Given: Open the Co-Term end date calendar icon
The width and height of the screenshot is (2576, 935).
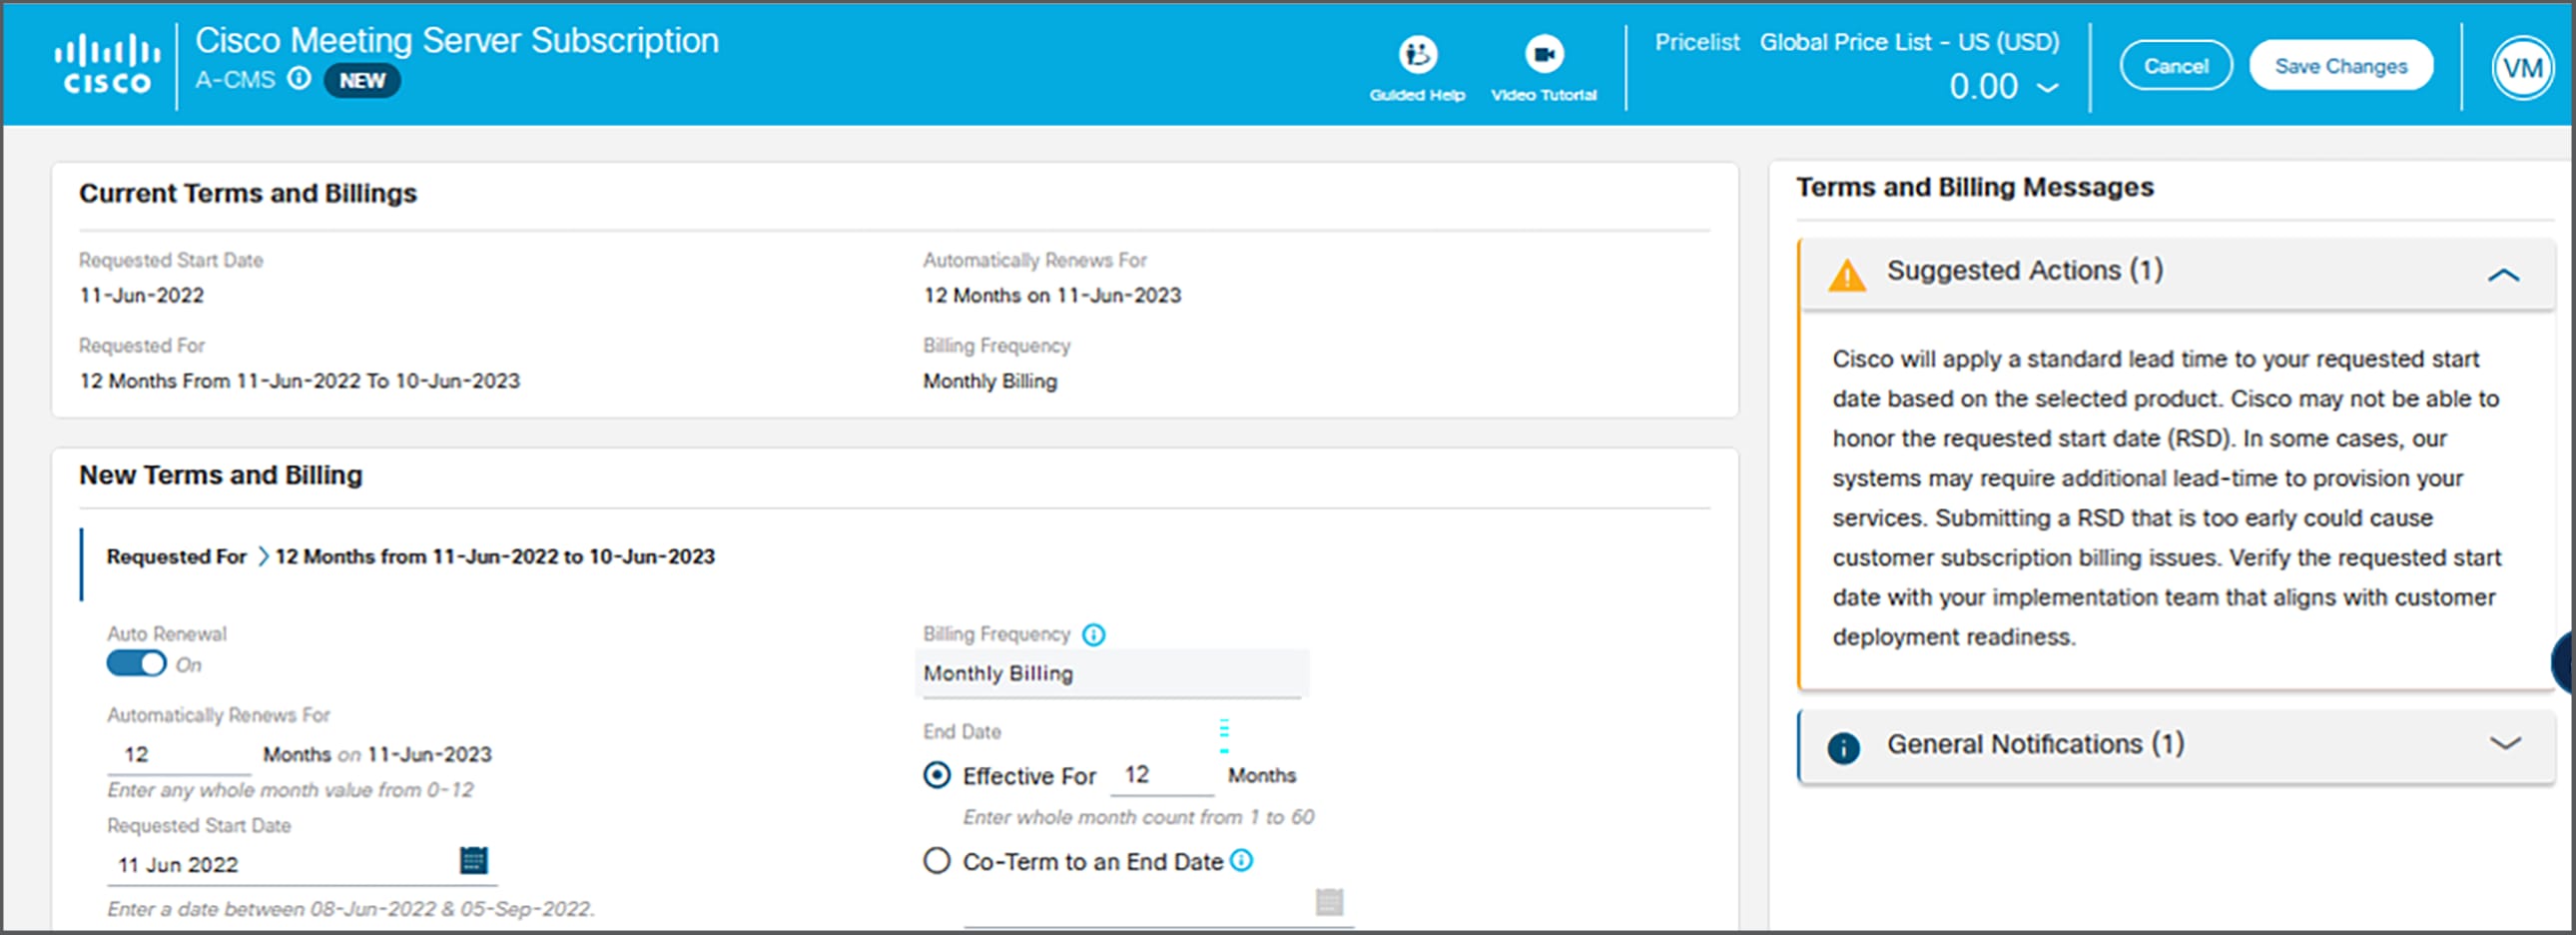Looking at the screenshot, I should tap(1329, 902).
